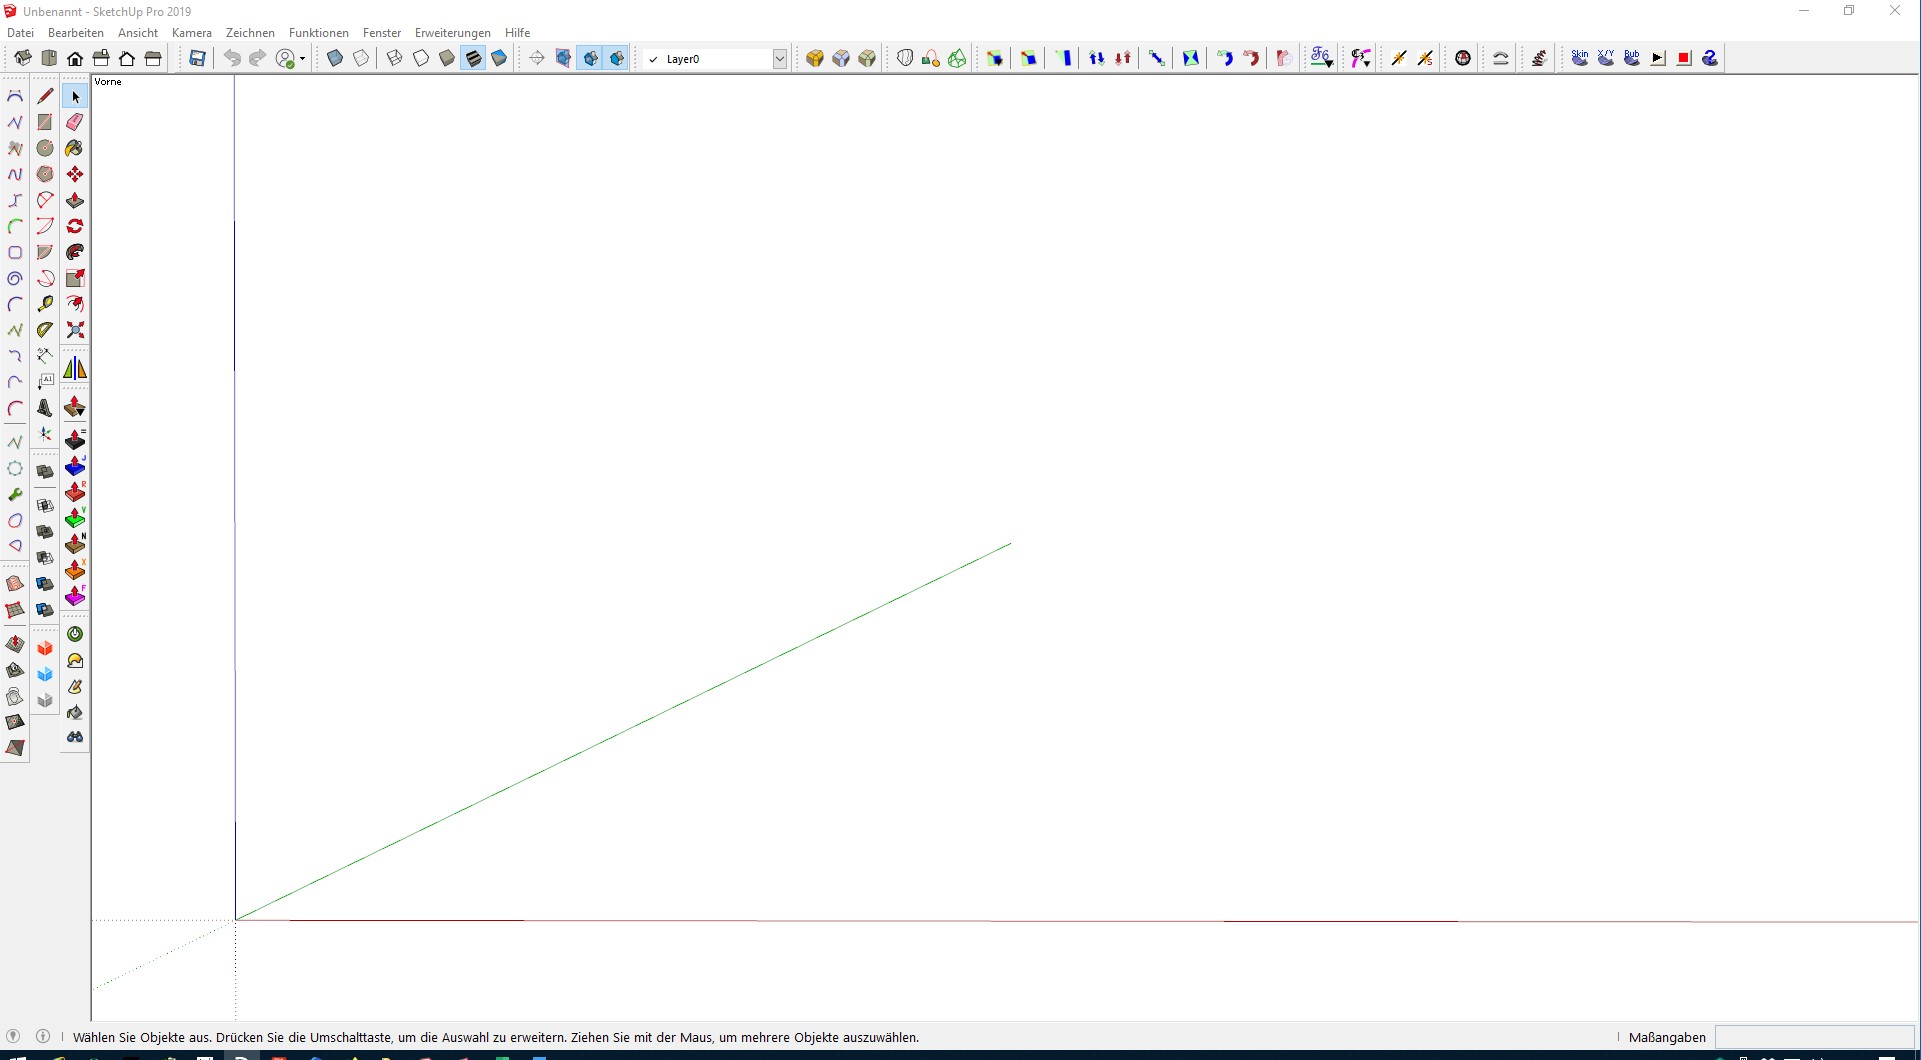Image resolution: width=1921 pixels, height=1060 pixels.
Task: Open the Kamera menu
Action: 191,33
